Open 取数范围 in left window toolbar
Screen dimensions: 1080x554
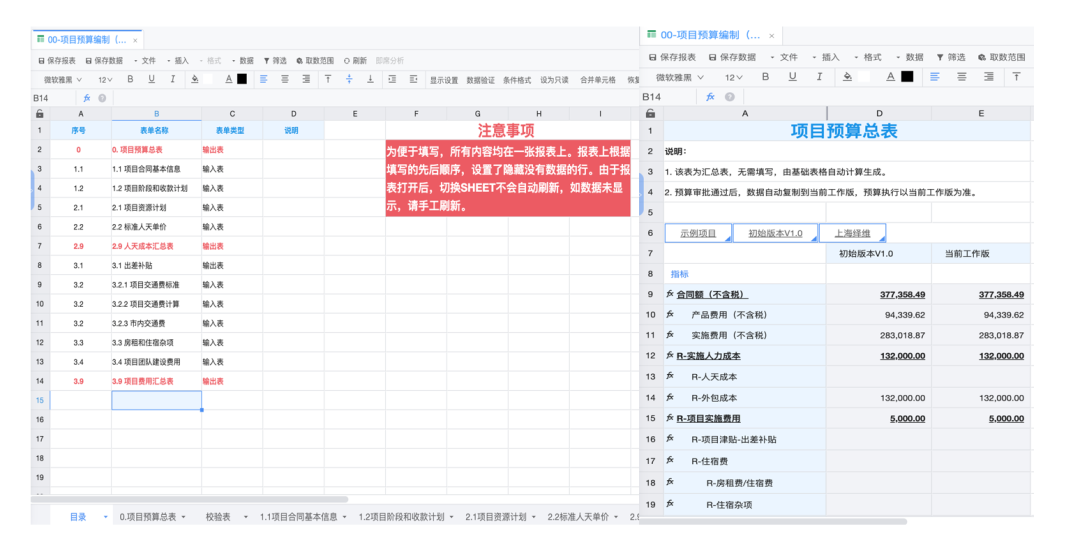[x=315, y=61]
